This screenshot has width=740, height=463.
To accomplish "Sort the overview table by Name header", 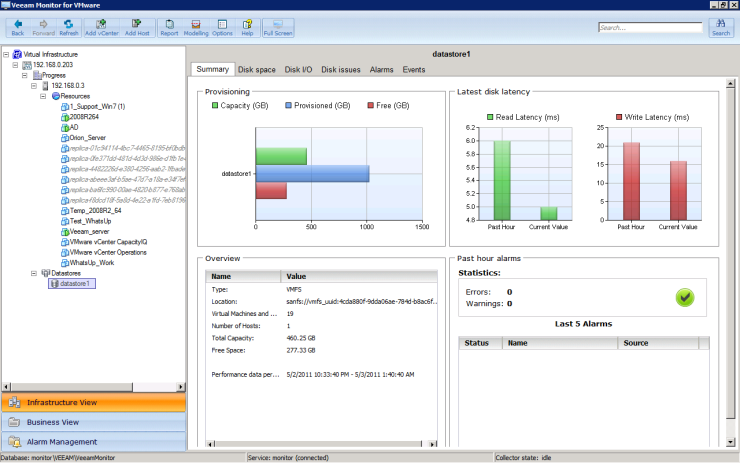I will pyautogui.click(x=243, y=276).
